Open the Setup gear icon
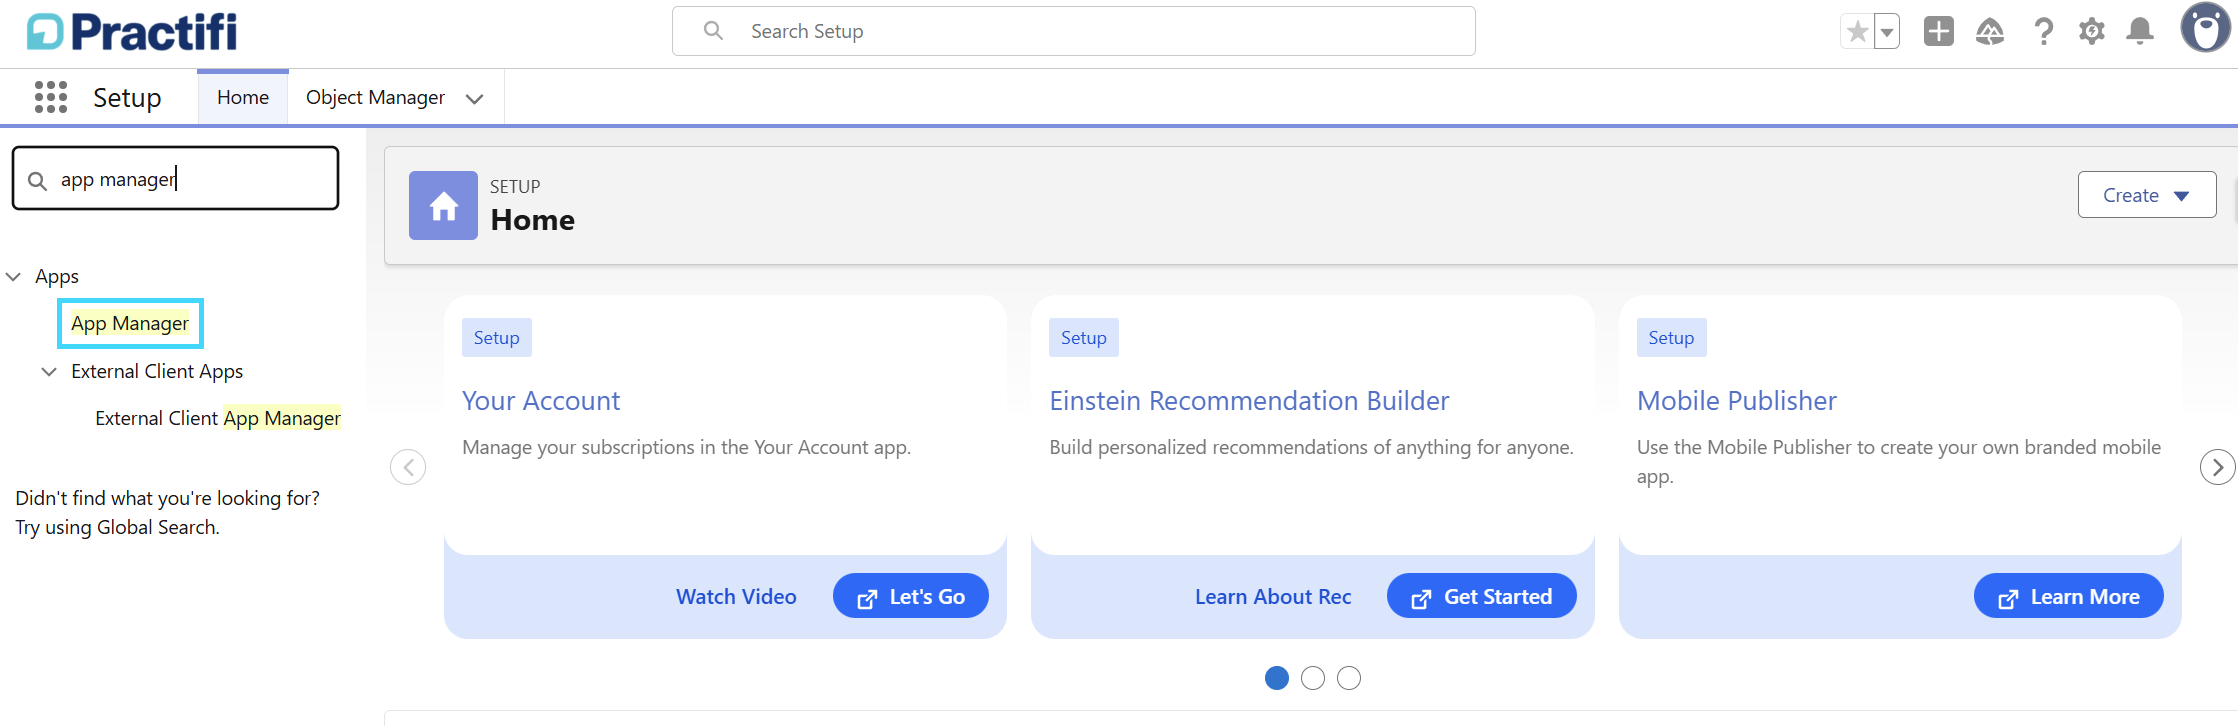Screen dimensions: 2238x726 [2091, 32]
